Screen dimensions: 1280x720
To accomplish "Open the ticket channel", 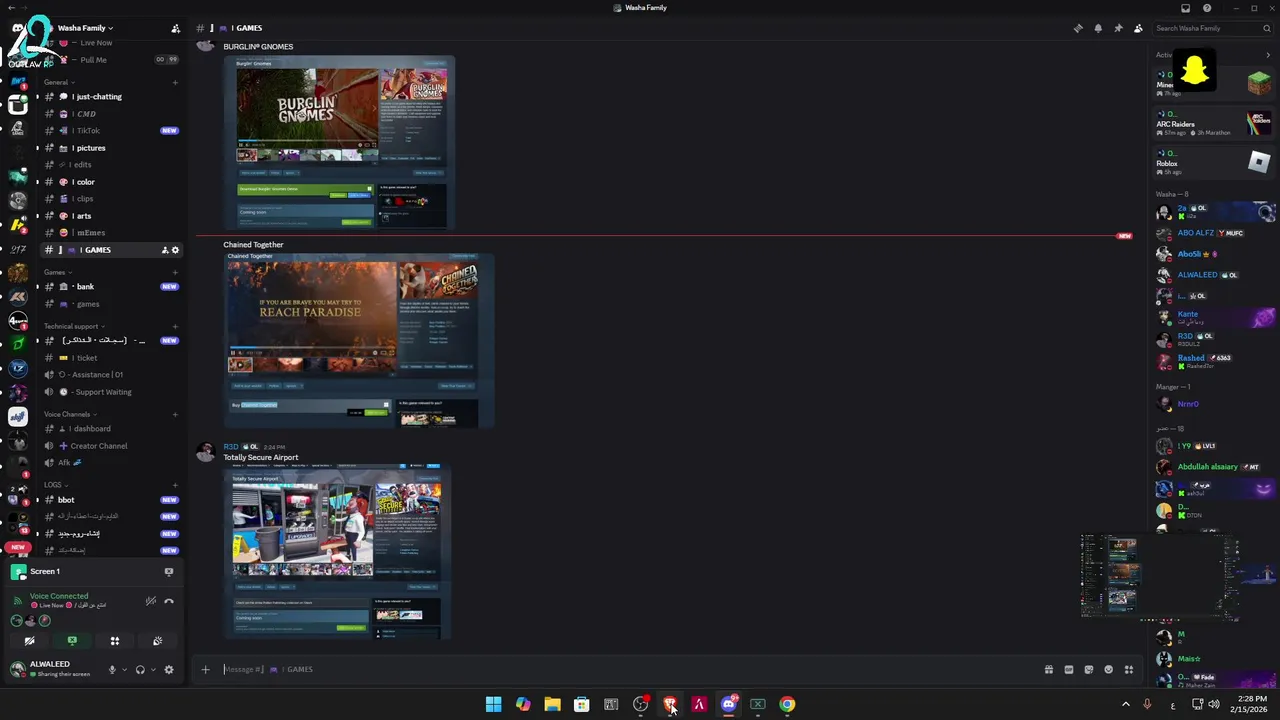I will point(110,358).
